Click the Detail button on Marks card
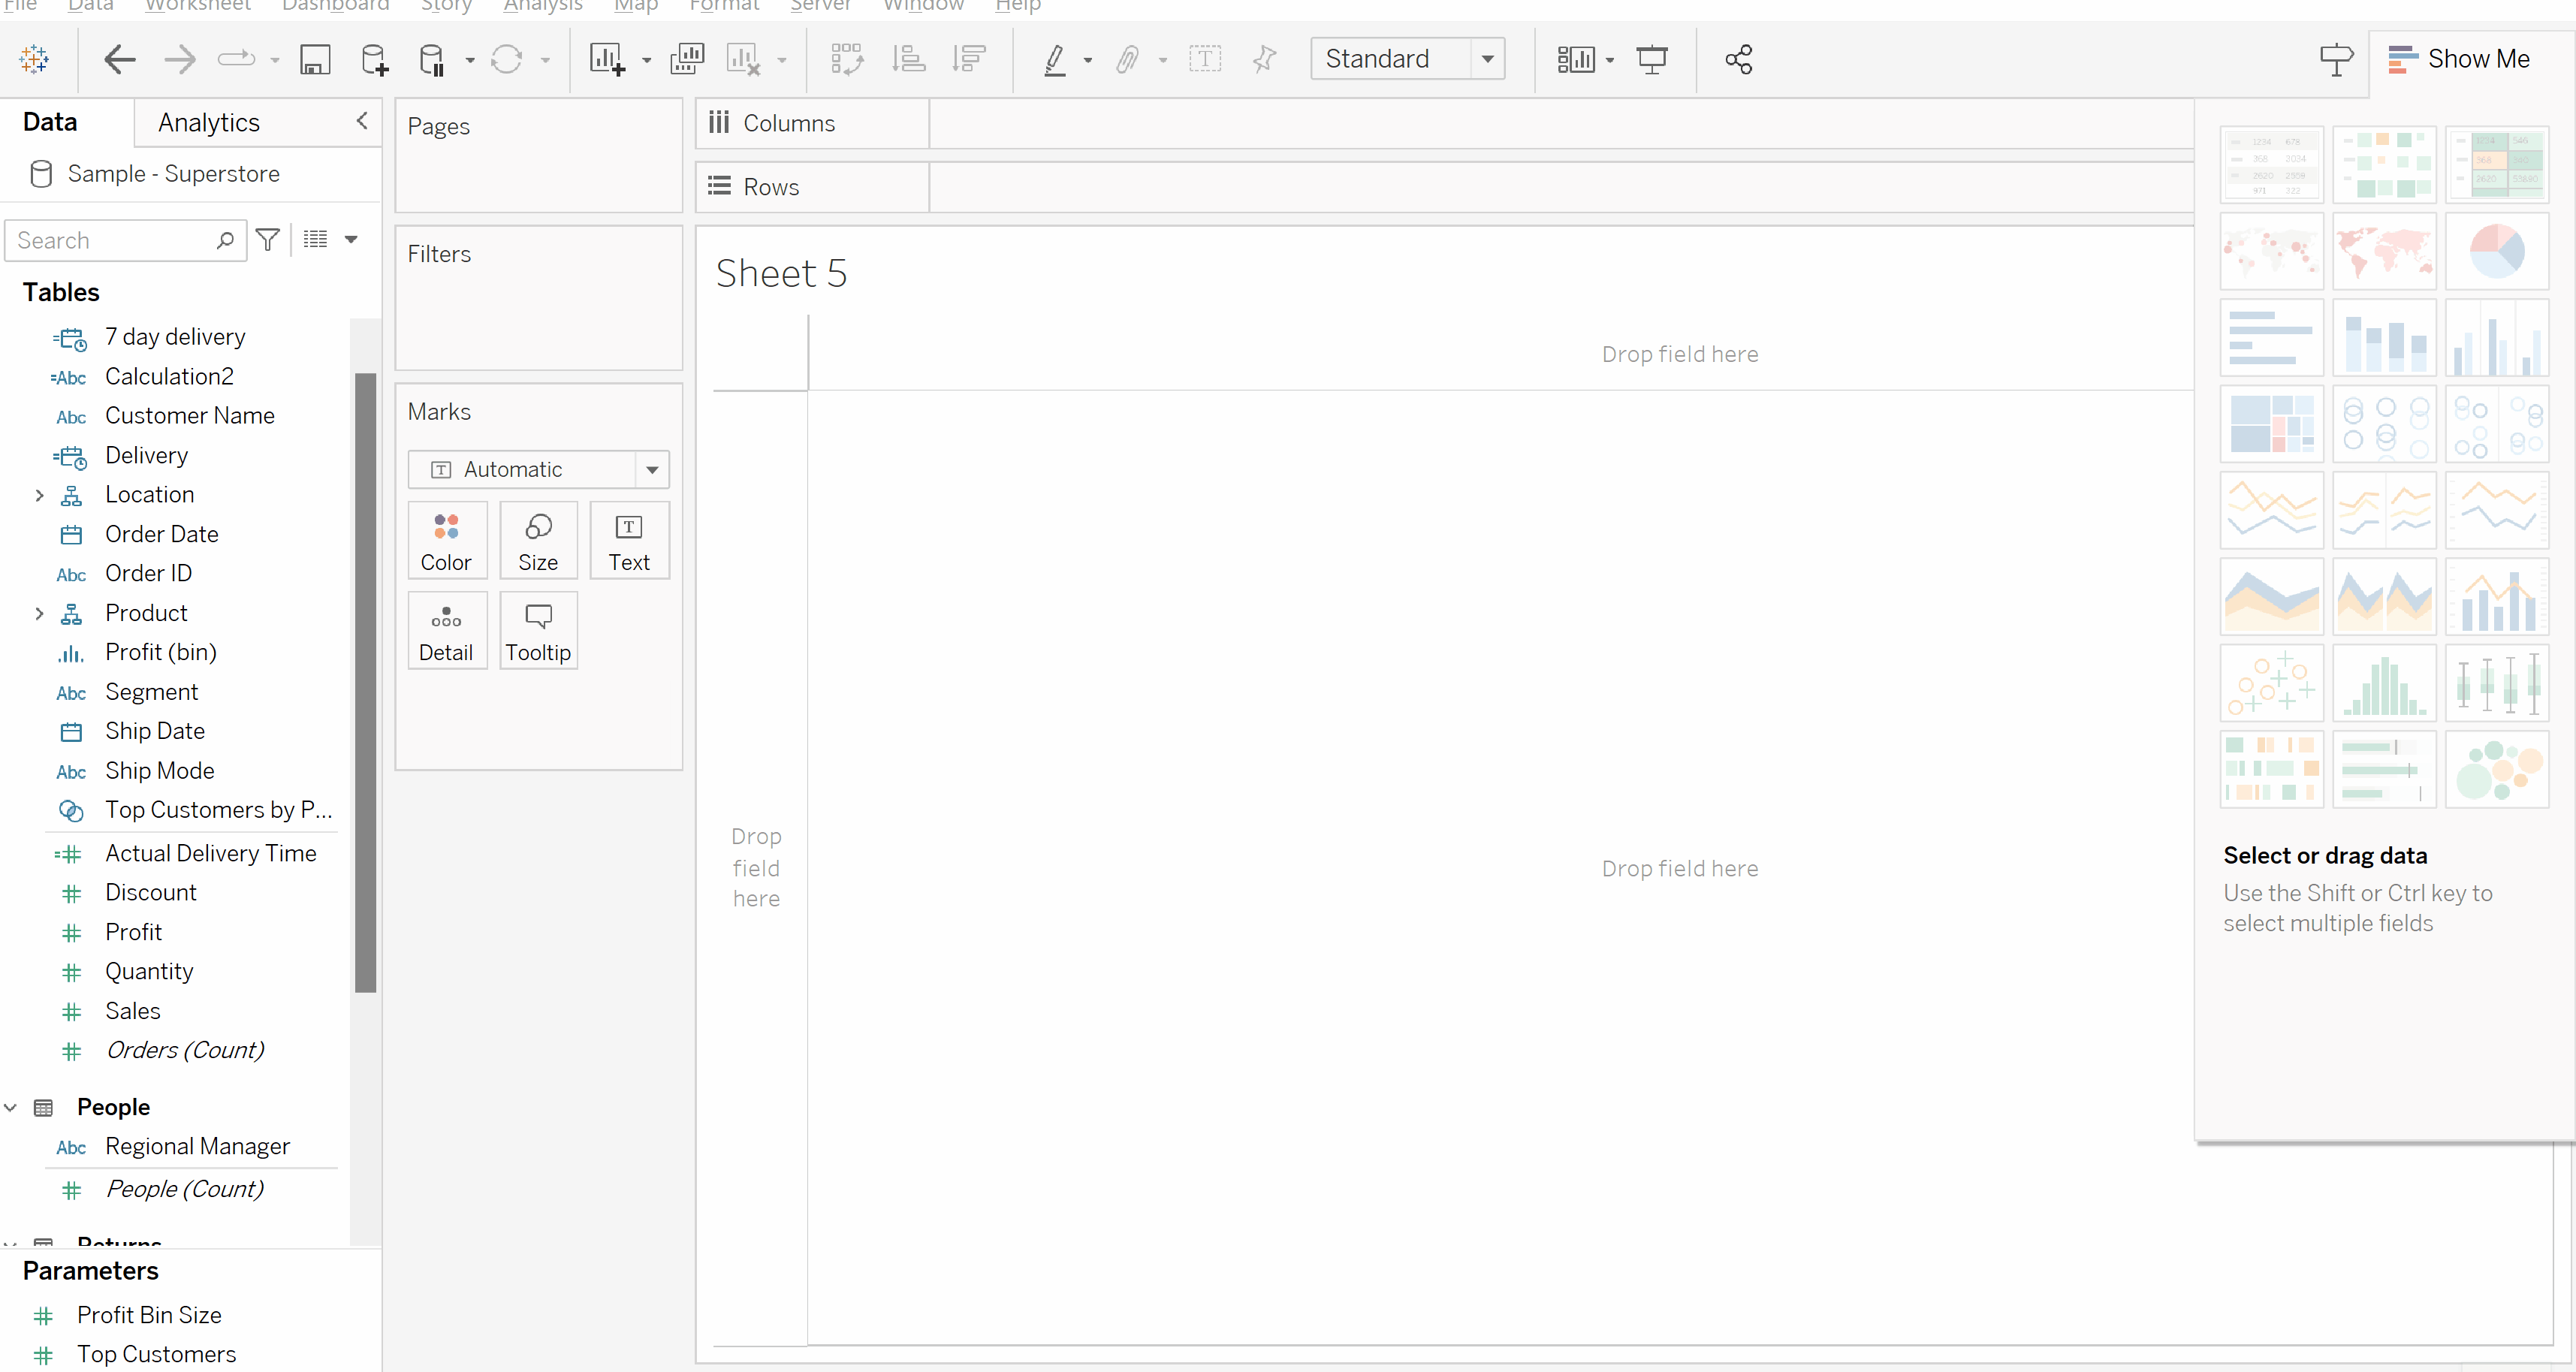2576x1372 pixels. (446, 630)
